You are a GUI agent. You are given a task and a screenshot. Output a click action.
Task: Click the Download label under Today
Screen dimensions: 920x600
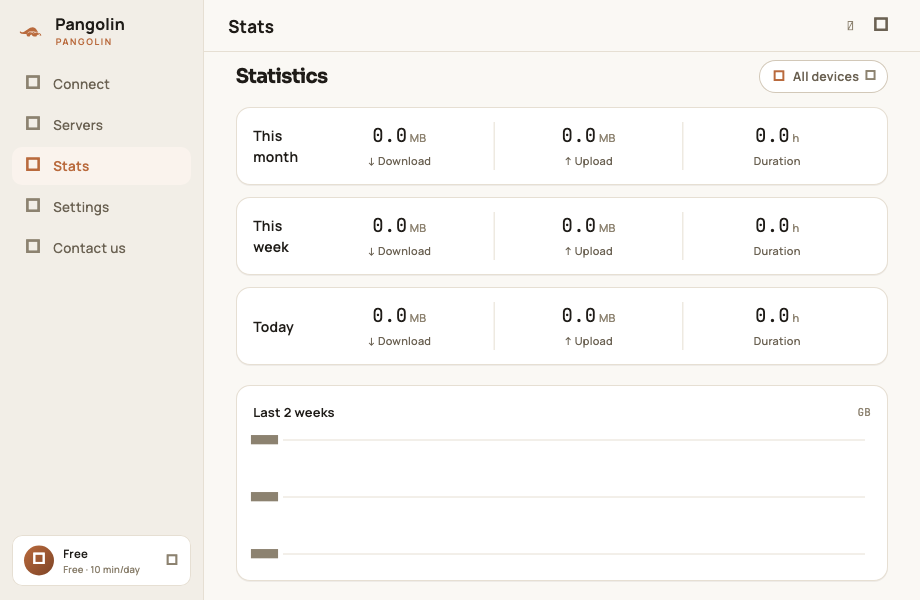399,341
